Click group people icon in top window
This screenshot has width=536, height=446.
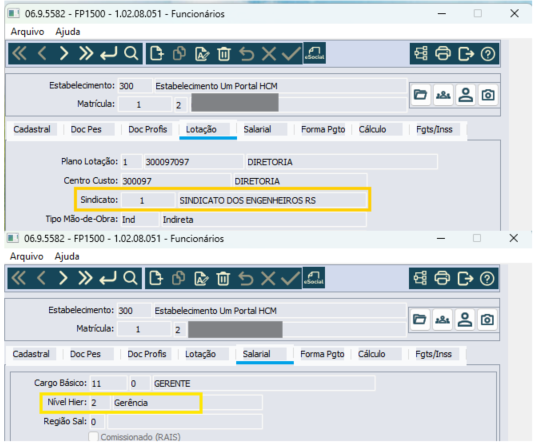click(x=443, y=95)
